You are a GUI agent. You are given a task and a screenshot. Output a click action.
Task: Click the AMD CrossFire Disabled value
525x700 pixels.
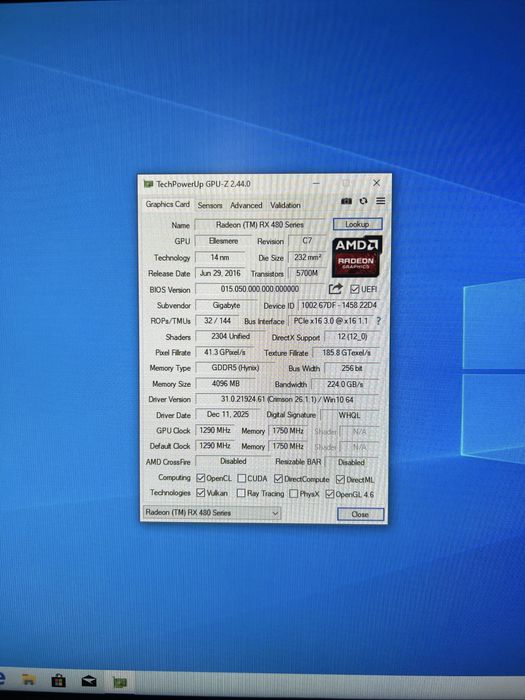[233, 461]
